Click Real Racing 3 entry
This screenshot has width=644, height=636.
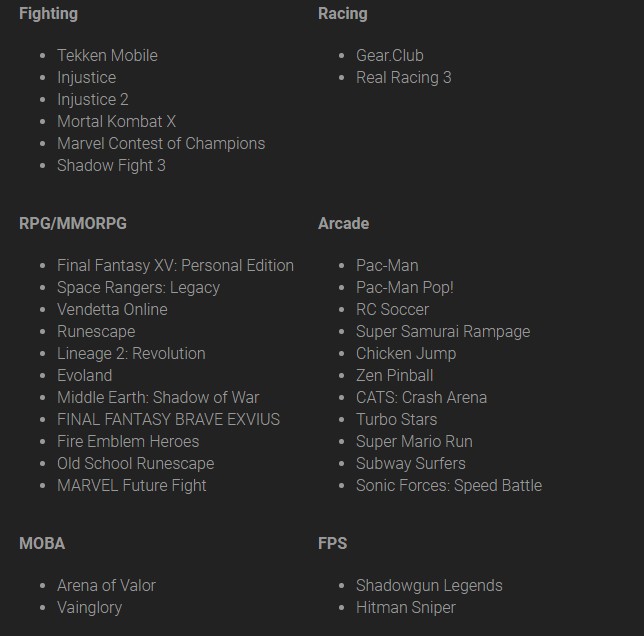(x=404, y=78)
